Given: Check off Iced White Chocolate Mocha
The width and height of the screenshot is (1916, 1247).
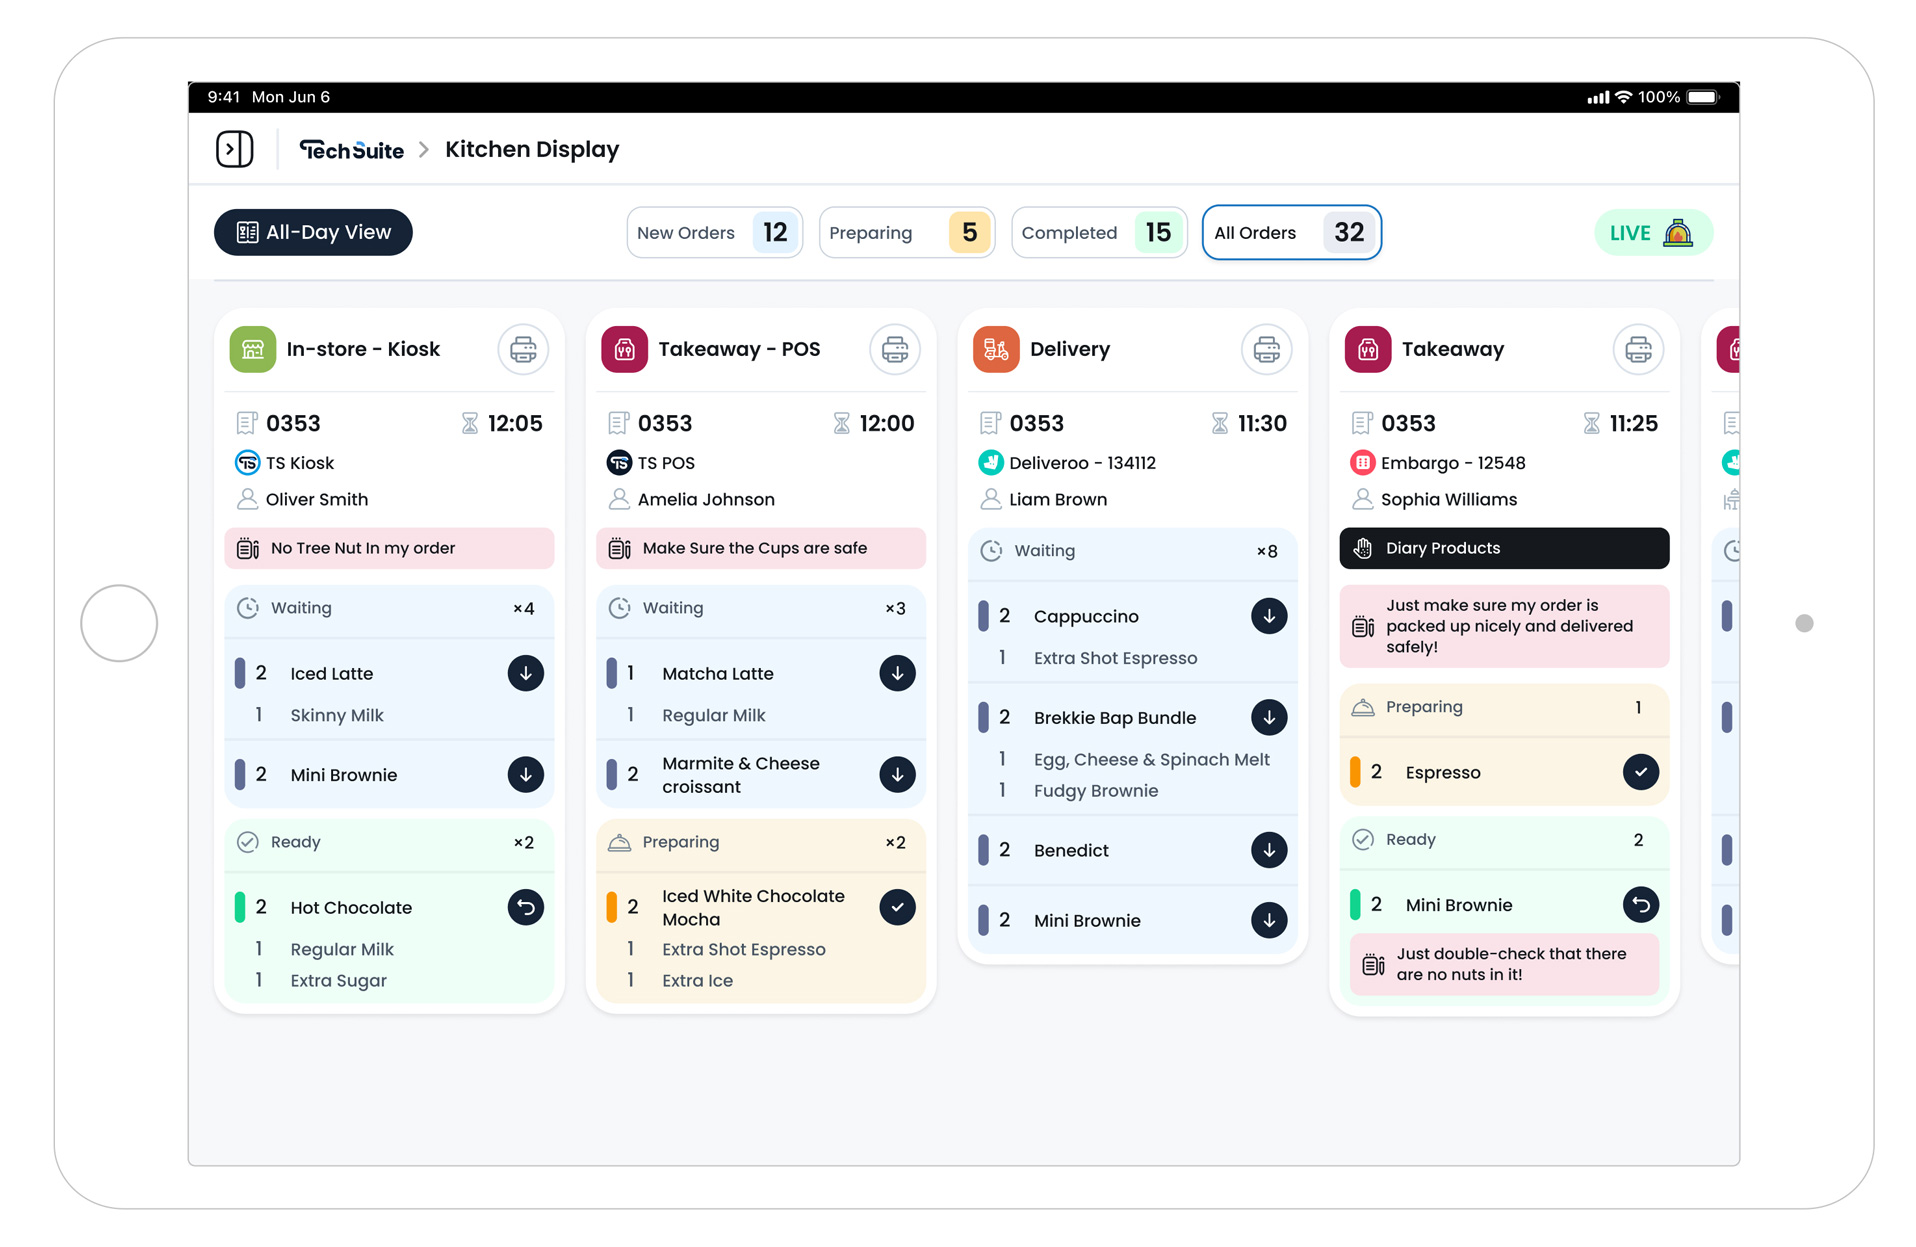Looking at the screenshot, I should click(897, 907).
